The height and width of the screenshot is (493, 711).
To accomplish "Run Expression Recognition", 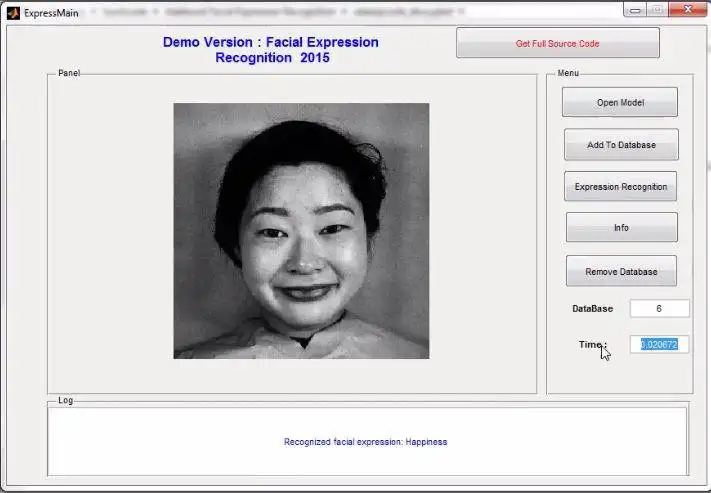I will pos(620,186).
